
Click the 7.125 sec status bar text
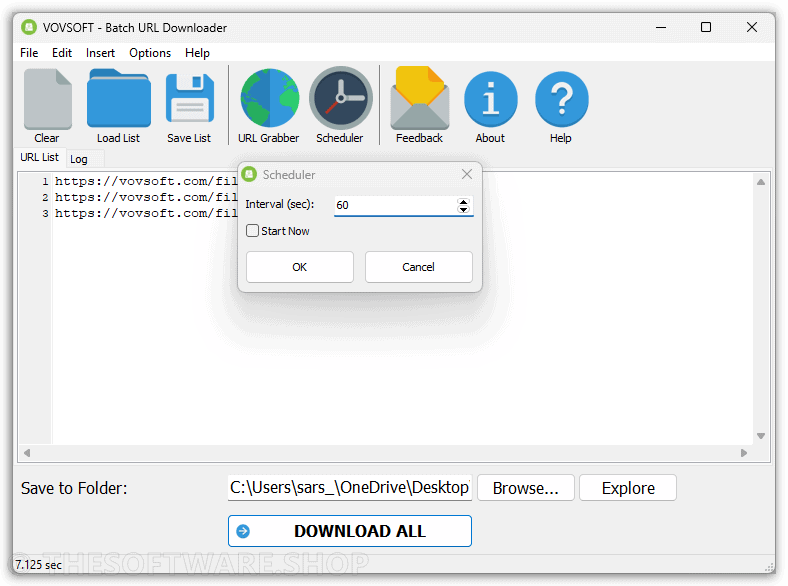coord(38,564)
